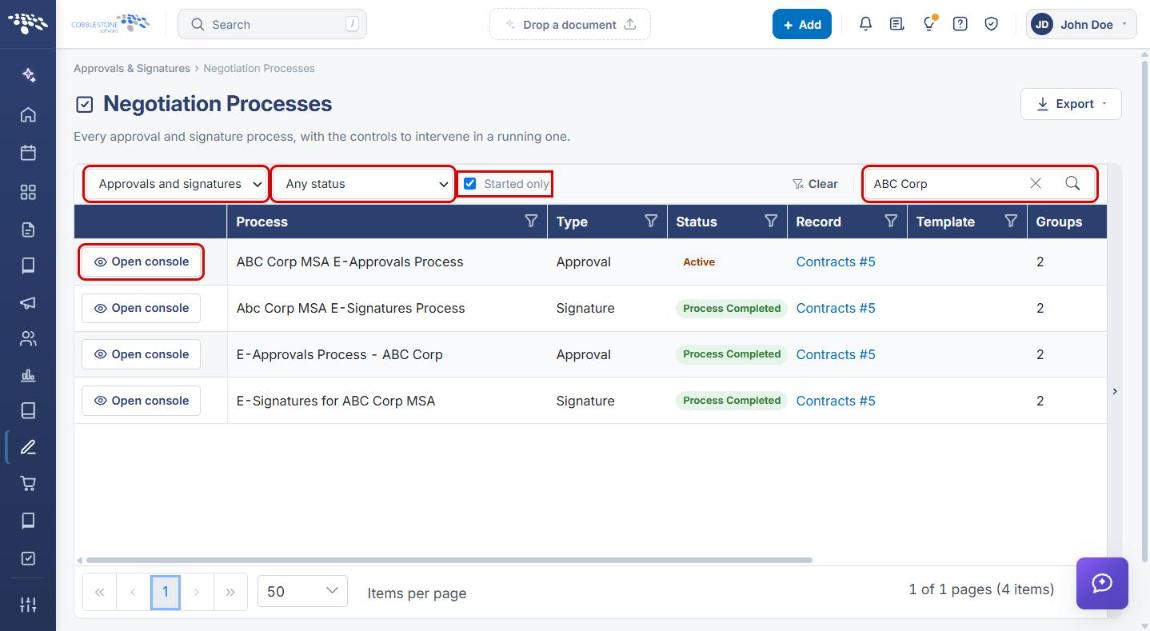Open console for E-Approvals Process - ABC Corp
Viewport: 1150px width, 631px height.
tap(141, 354)
